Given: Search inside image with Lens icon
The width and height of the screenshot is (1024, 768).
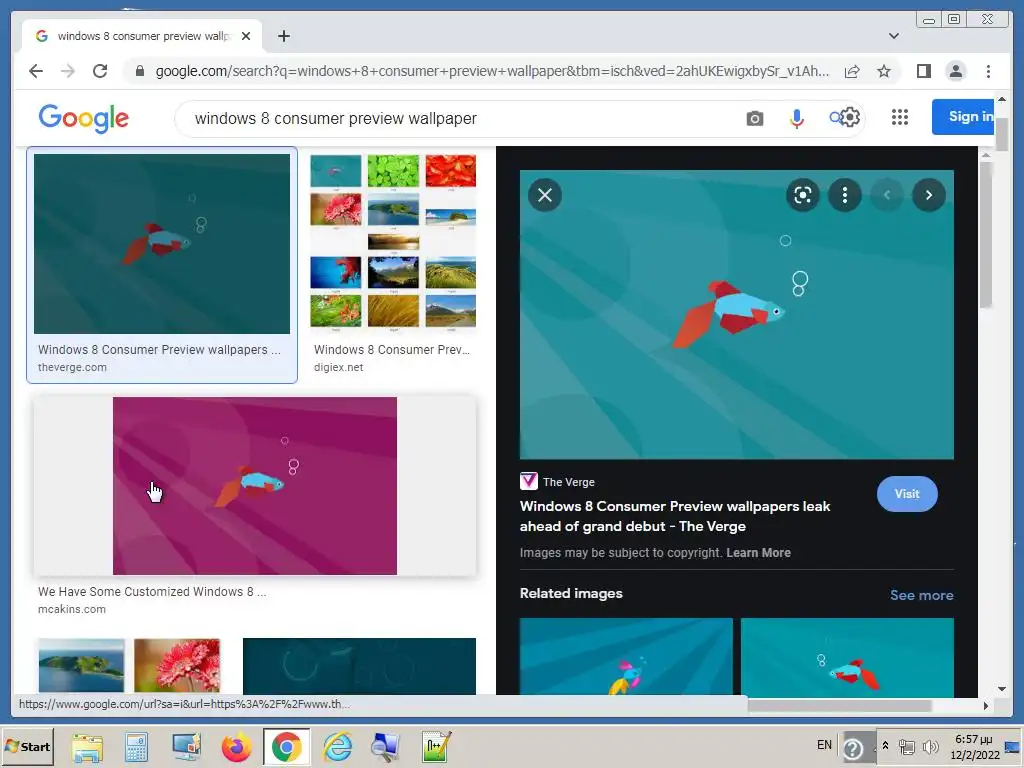Looking at the screenshot, I should click(x=803, y=195).
